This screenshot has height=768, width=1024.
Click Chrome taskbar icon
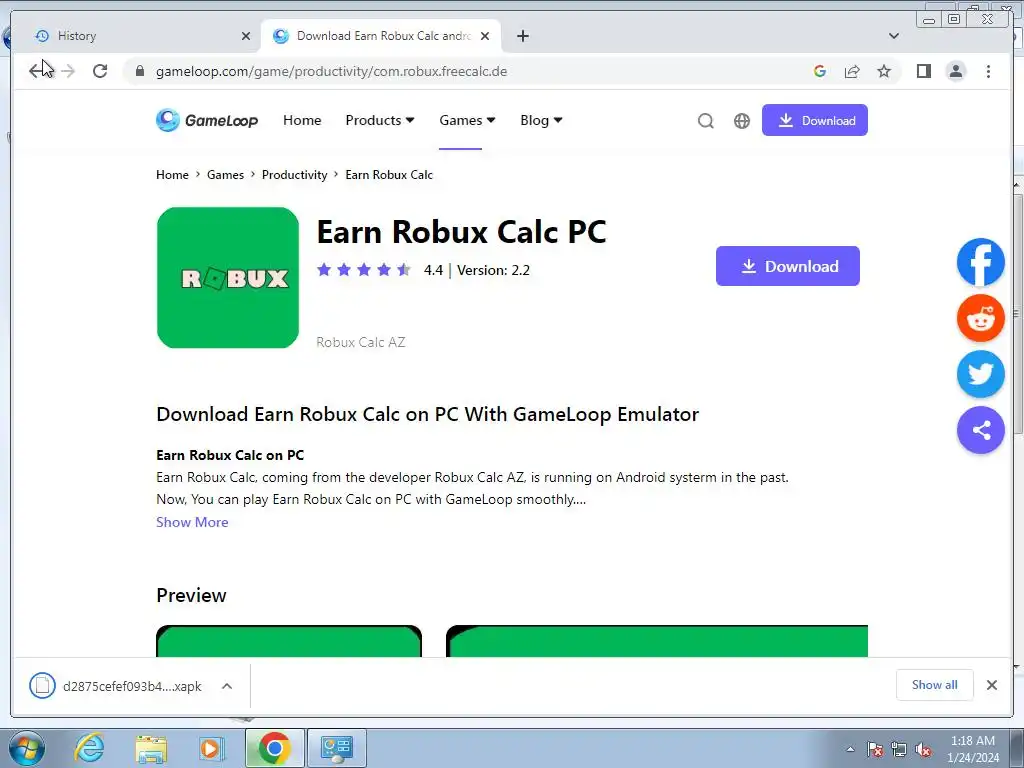tap(274, 748)
